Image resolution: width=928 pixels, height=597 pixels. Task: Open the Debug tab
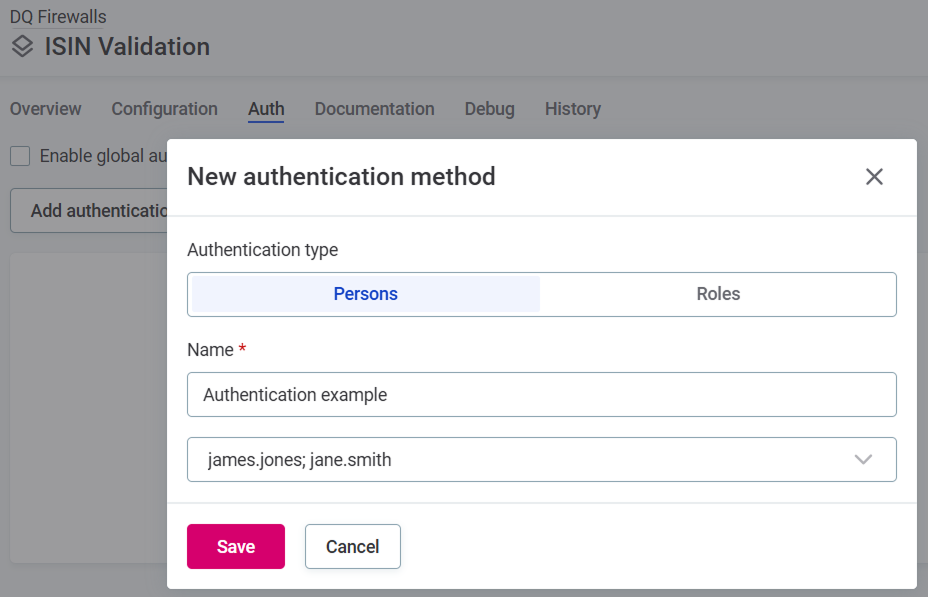[489, 109]
